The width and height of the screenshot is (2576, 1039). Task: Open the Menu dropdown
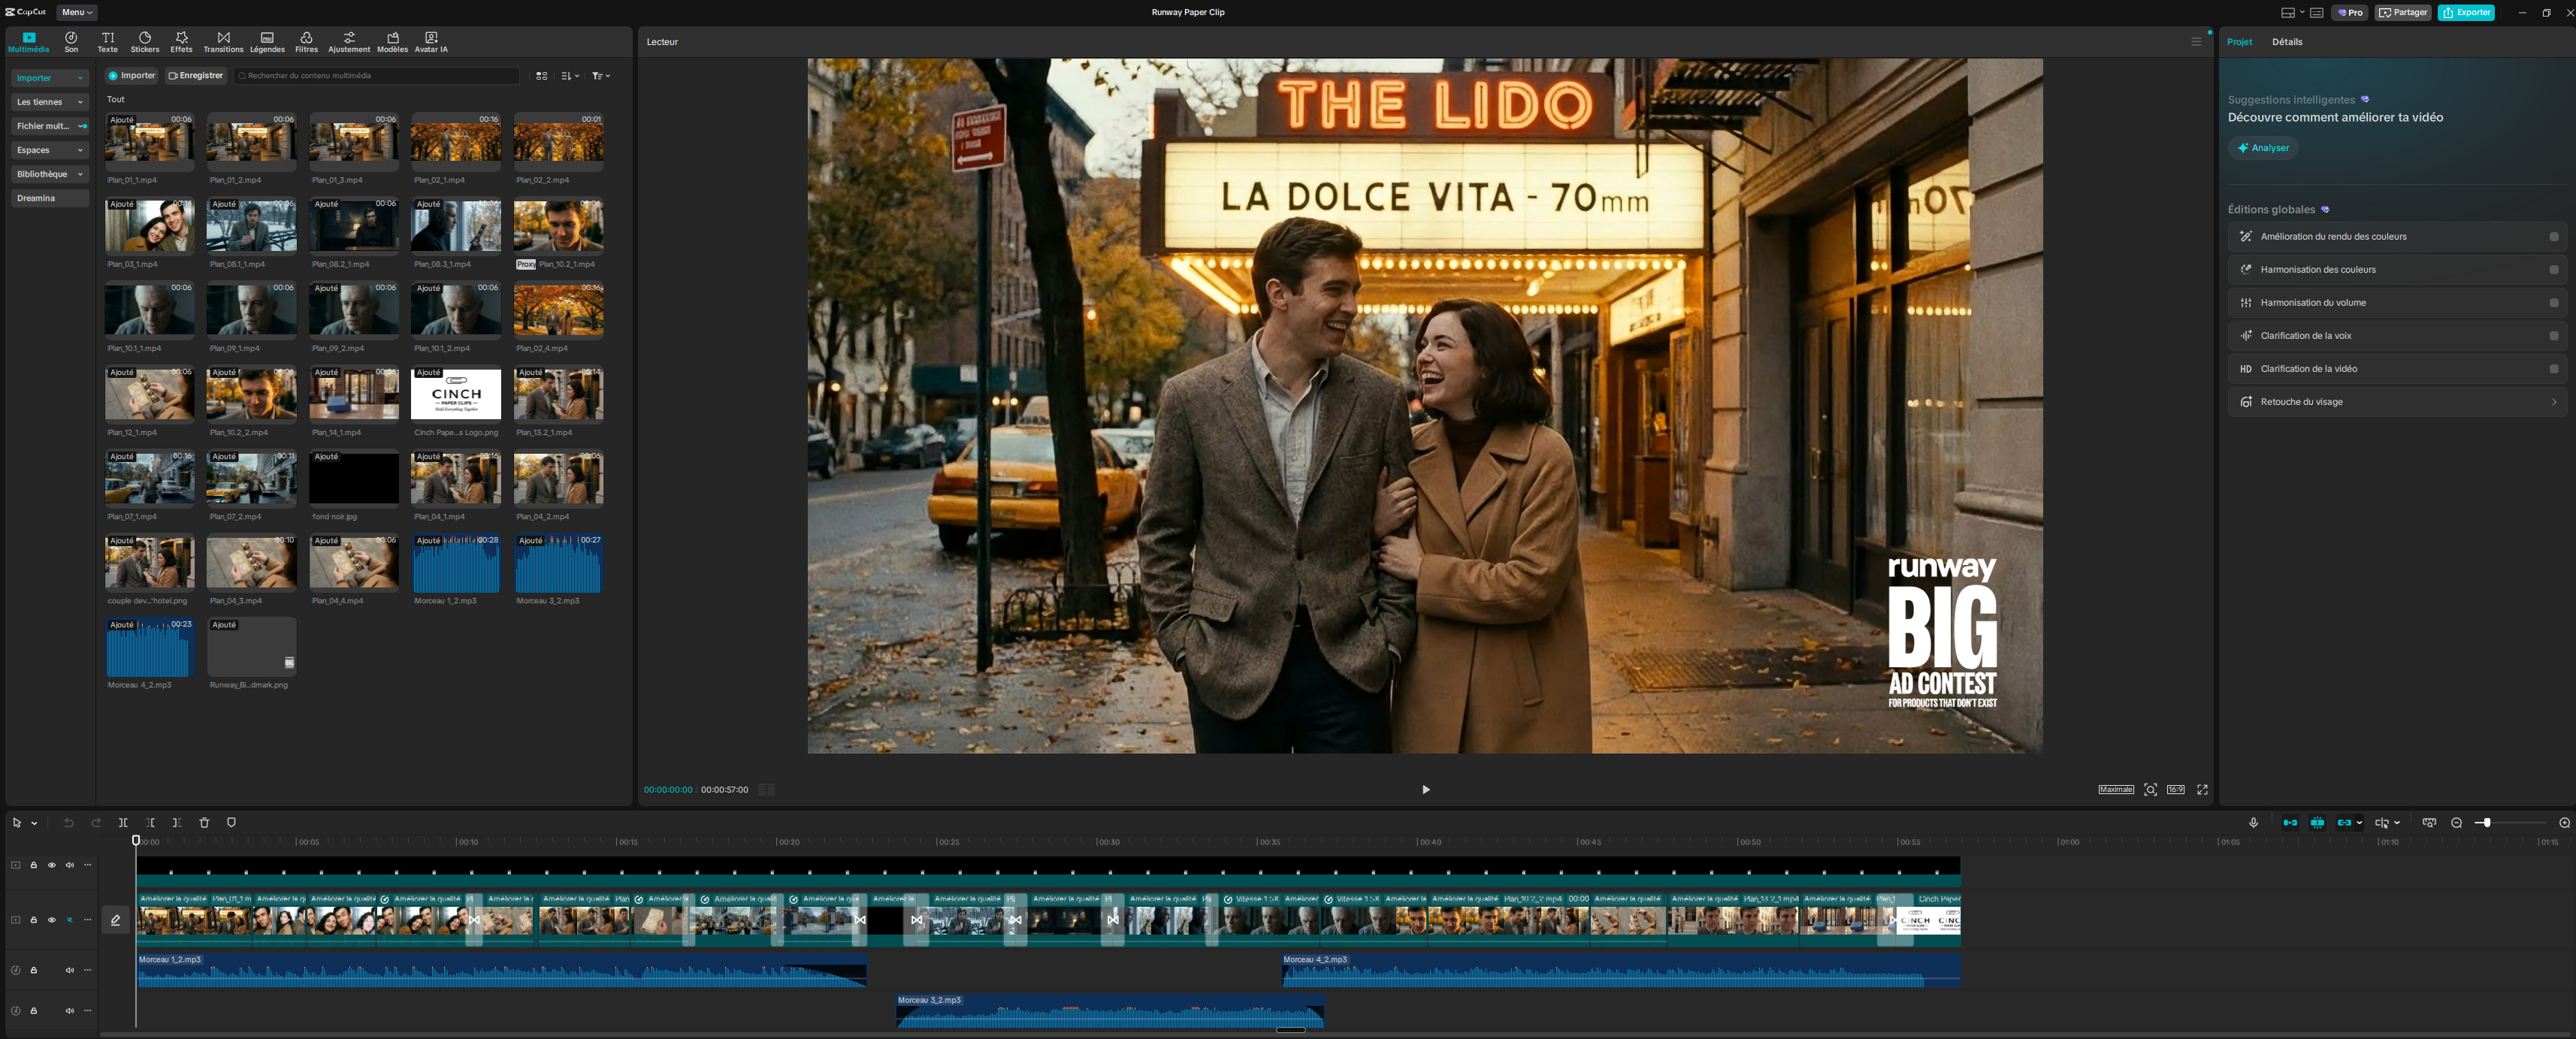click(x=76, y=12)
